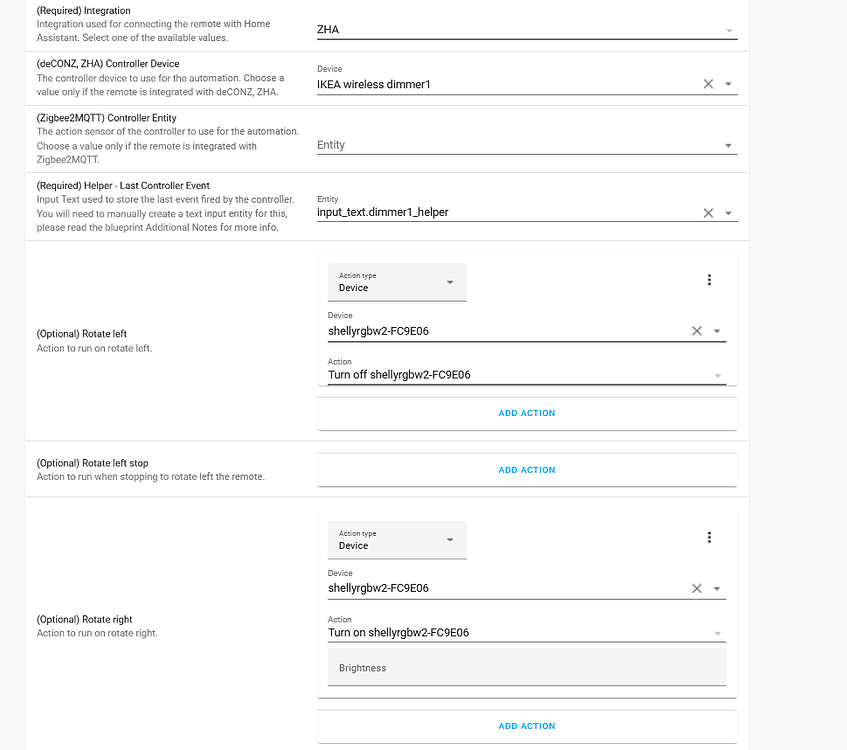Clear the input_text.dimmer1_helper entity selection
847x750 pixels.
708,213
